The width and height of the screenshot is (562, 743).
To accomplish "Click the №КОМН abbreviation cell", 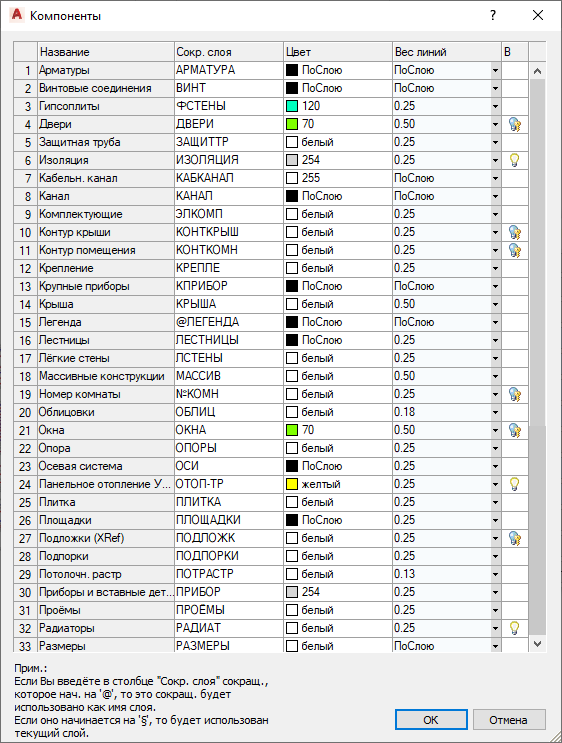I will [x=229, y=394].
